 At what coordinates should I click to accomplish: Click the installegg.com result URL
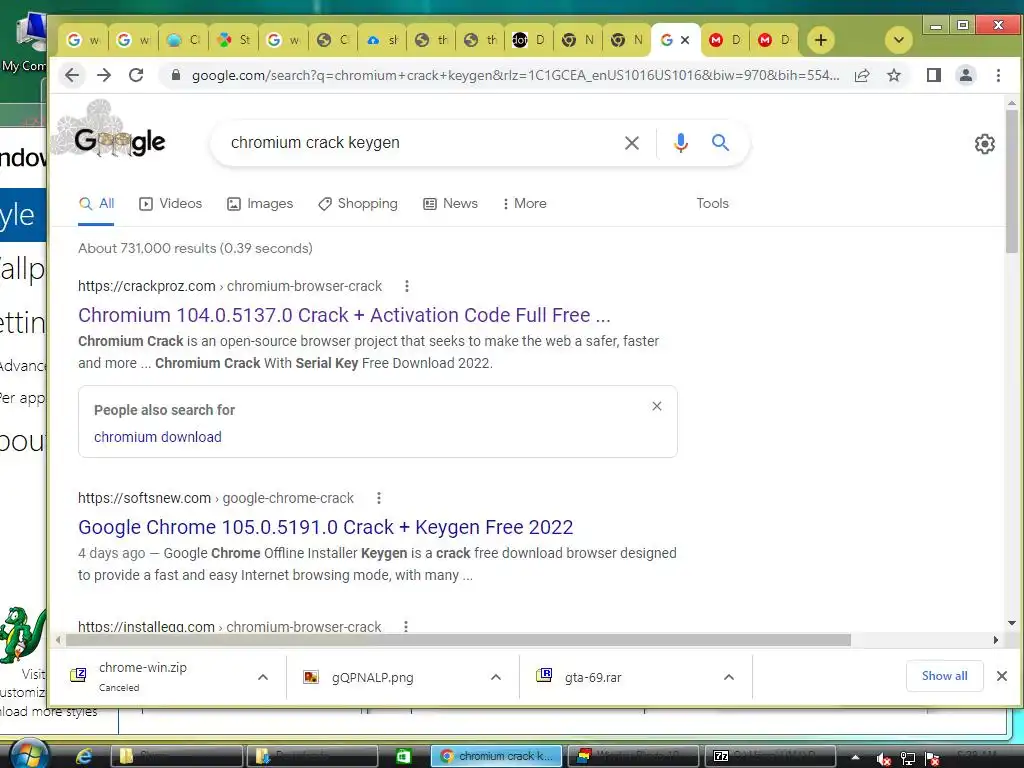229,626
